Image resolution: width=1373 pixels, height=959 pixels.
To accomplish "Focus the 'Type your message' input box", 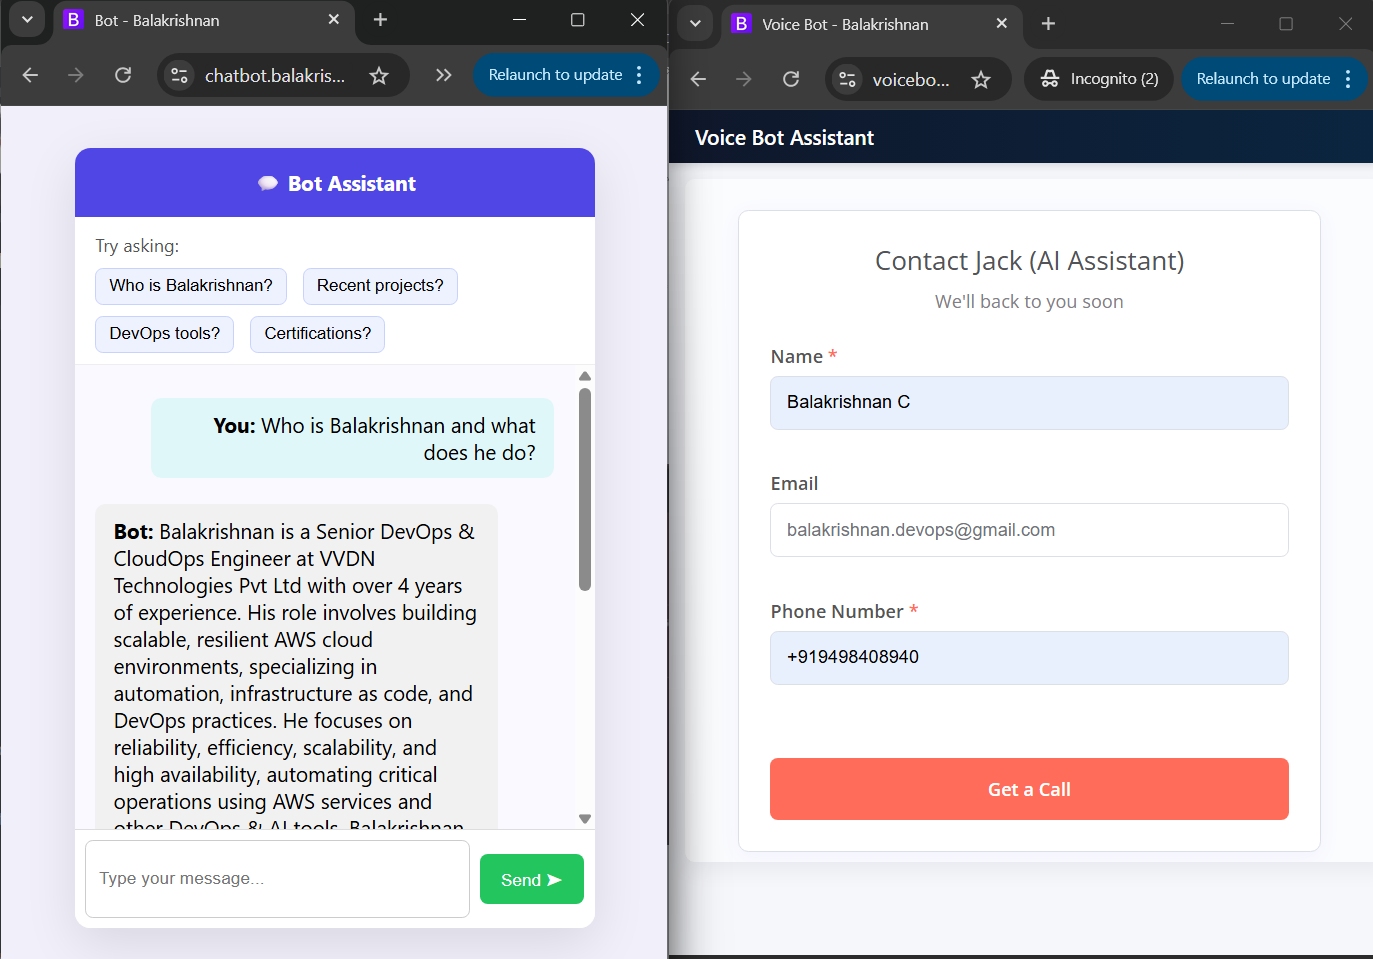I will (x=277, y=879).
